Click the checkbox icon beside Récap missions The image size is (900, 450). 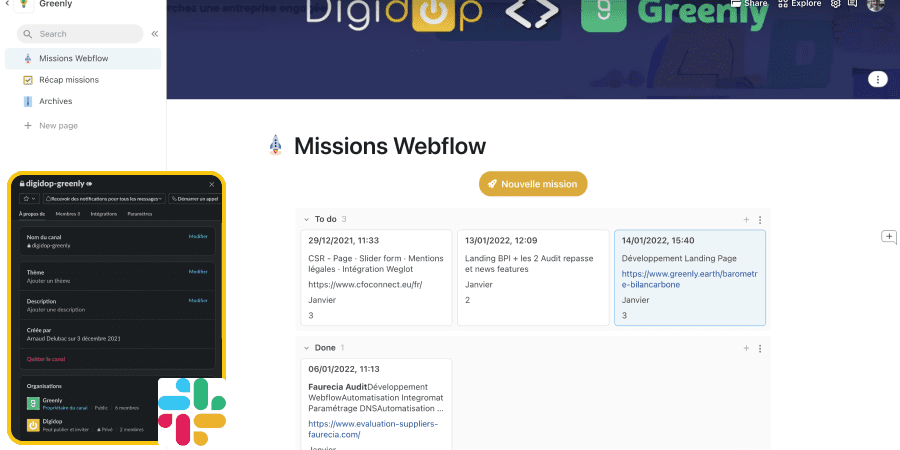pos(28,80)
